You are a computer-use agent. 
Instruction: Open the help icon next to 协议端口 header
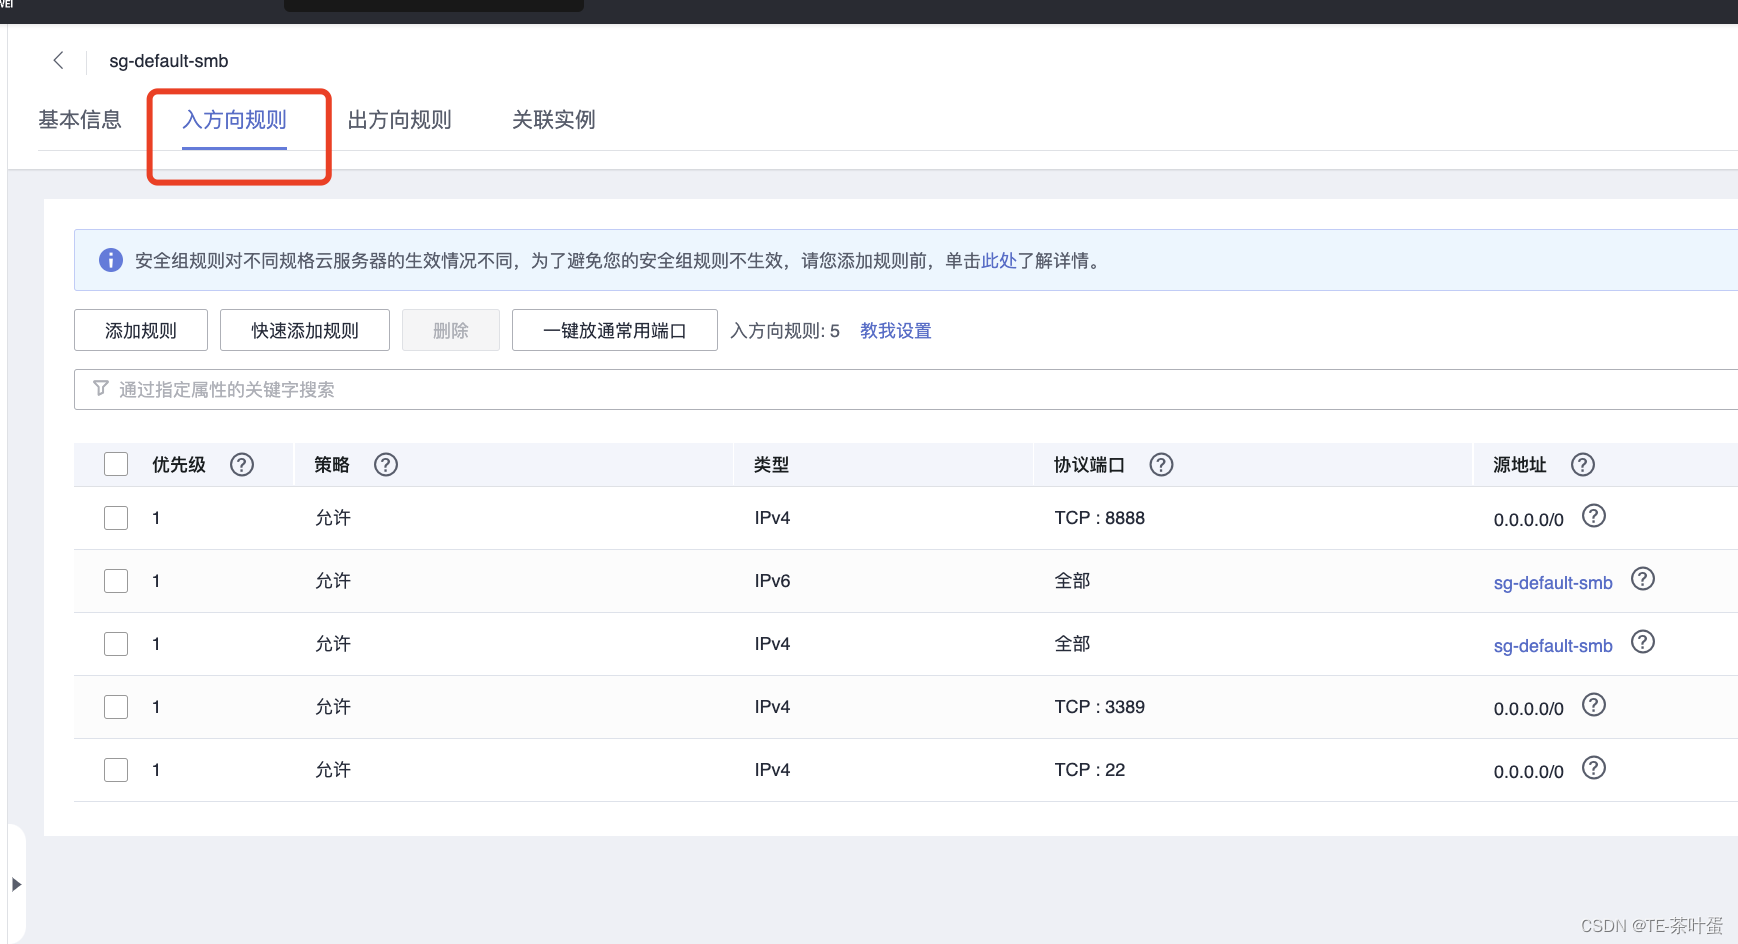pos(1161,464)
